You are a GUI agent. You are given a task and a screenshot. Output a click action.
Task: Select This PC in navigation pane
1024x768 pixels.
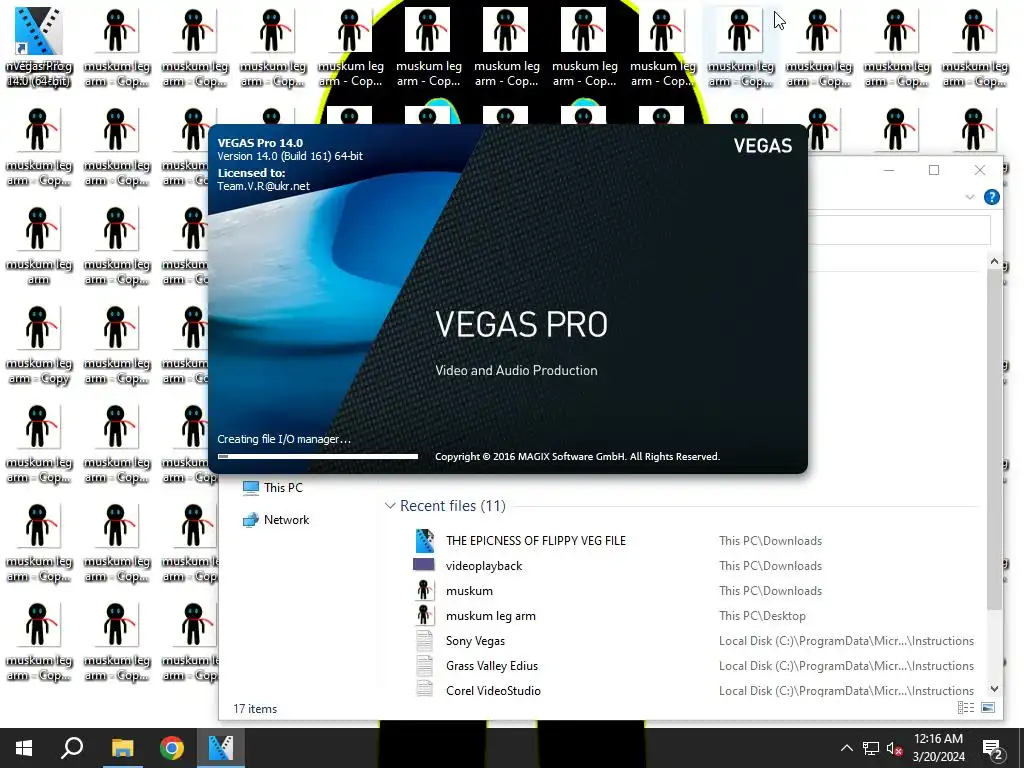(x=272, y=487)
